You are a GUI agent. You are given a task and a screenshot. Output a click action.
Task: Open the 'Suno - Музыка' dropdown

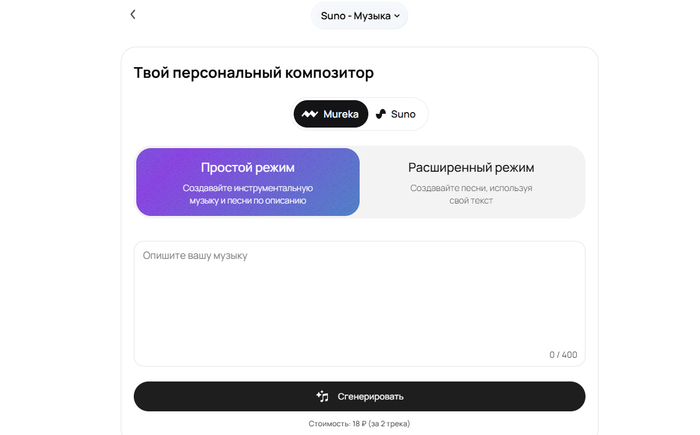point(359,16)
